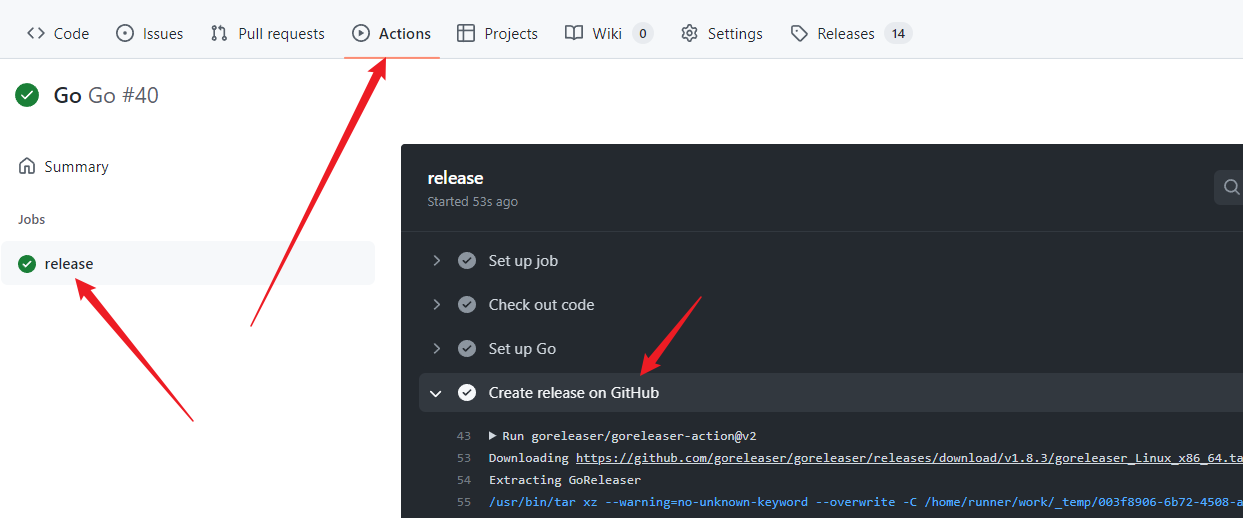Viewport: 1243px width, 518px height.
Task: Click the Code angle-brackets icon
Action: tap(36, 33)
